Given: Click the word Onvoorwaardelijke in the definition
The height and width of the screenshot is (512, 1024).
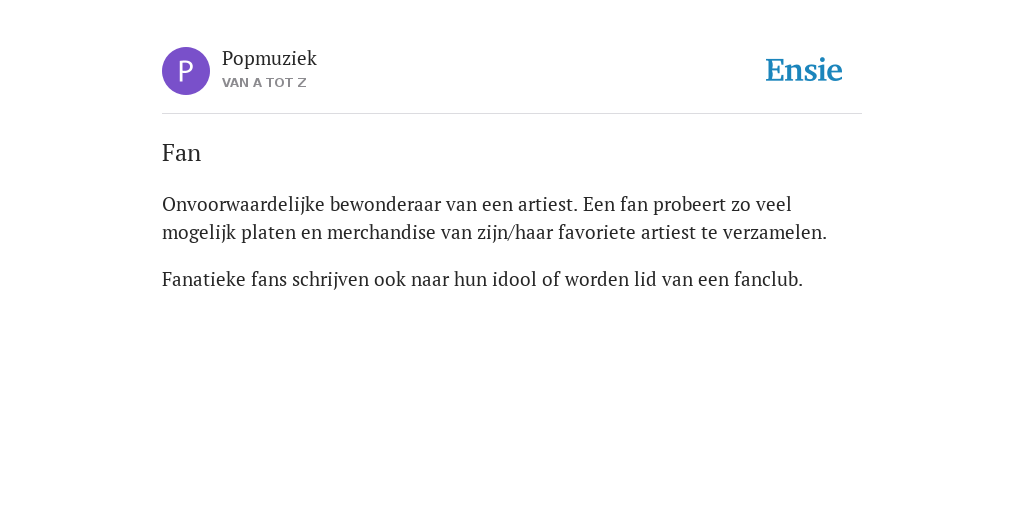Looking at the screenshot, I should coord(243,204).
